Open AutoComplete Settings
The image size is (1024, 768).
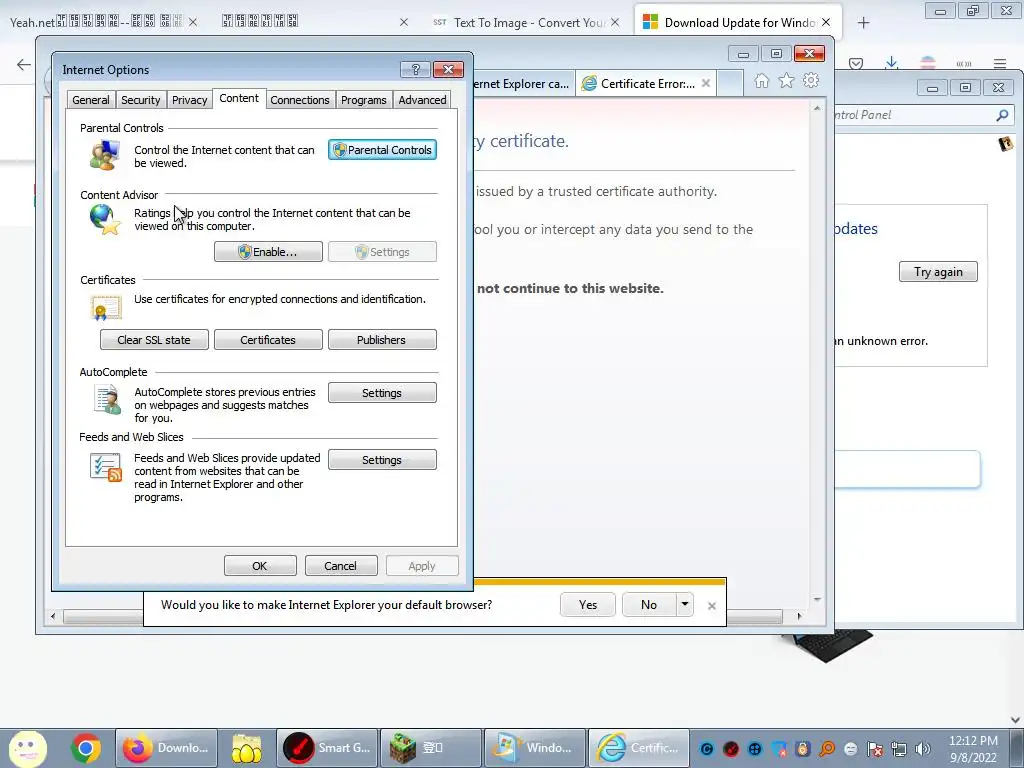[x=382, y=393]
